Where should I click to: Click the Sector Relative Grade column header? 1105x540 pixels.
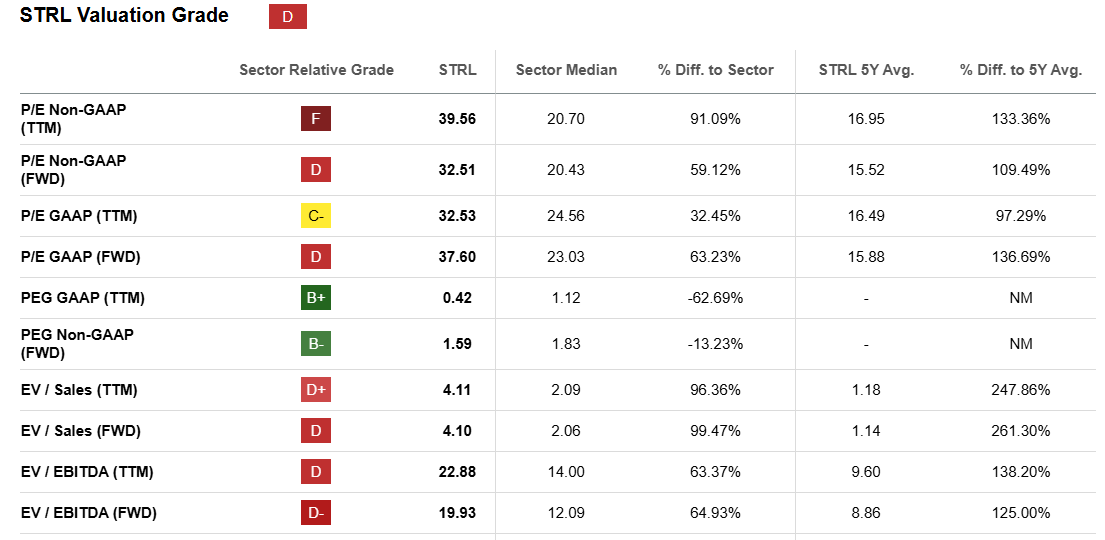tap(316, 70)
